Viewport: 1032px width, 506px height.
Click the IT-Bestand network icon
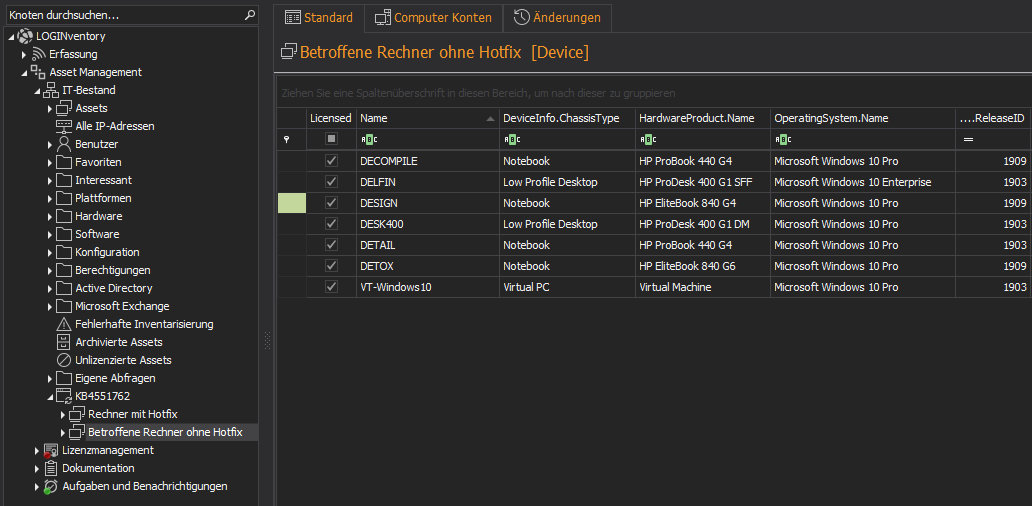pos(51,90)
